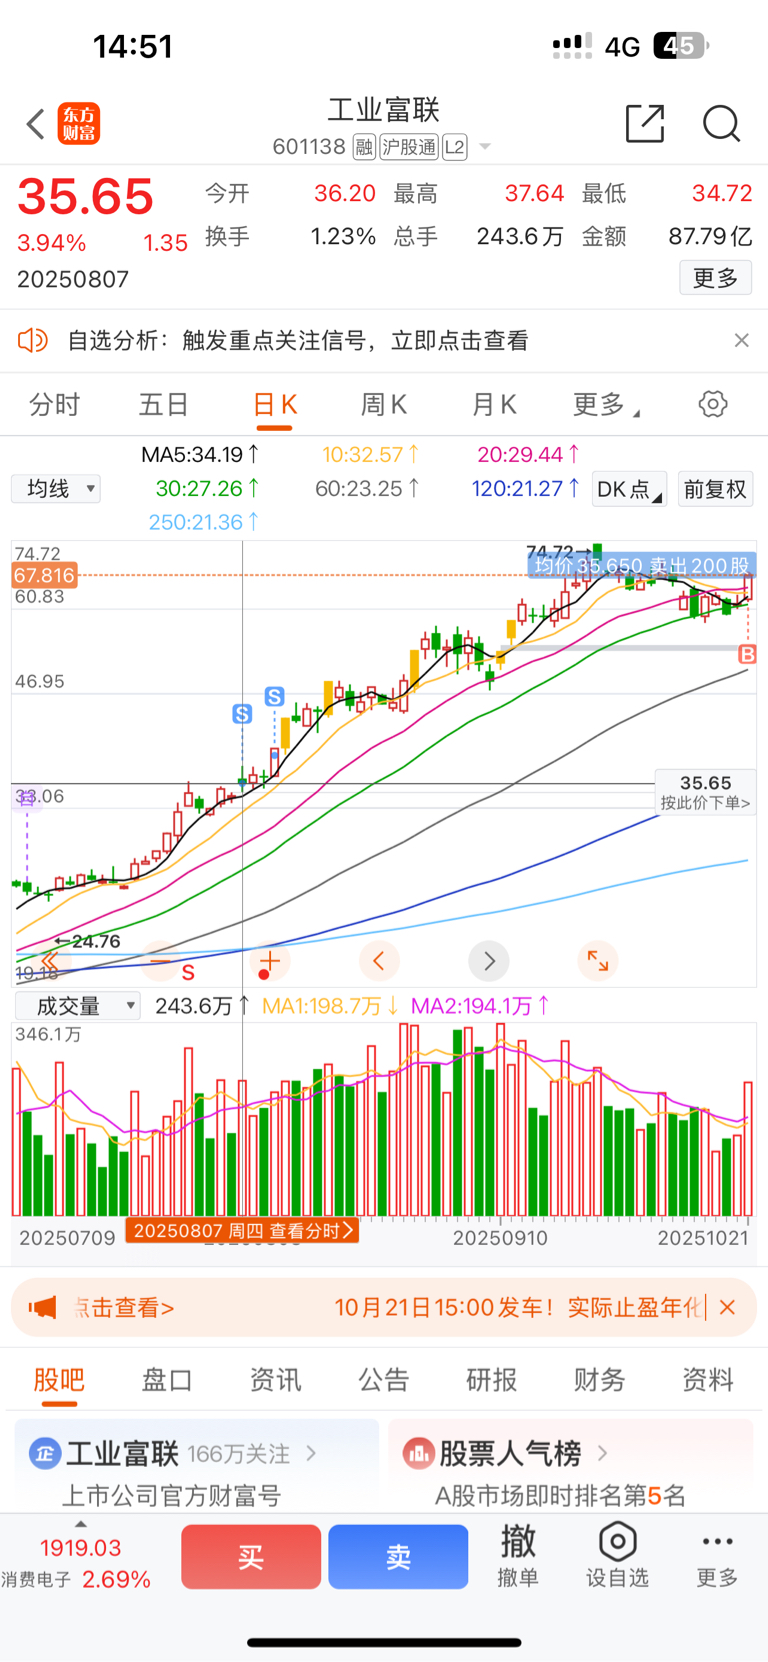This screenshot has width=768, height=1662.
Task: Tap the 沪股通 badge
Action: tap(409, 147)
